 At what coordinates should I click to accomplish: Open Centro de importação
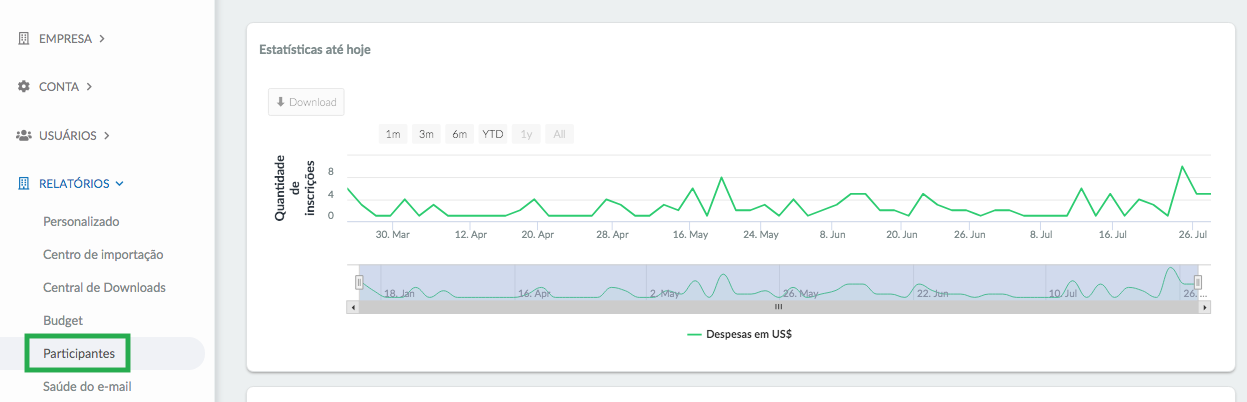tap(103, 254)
